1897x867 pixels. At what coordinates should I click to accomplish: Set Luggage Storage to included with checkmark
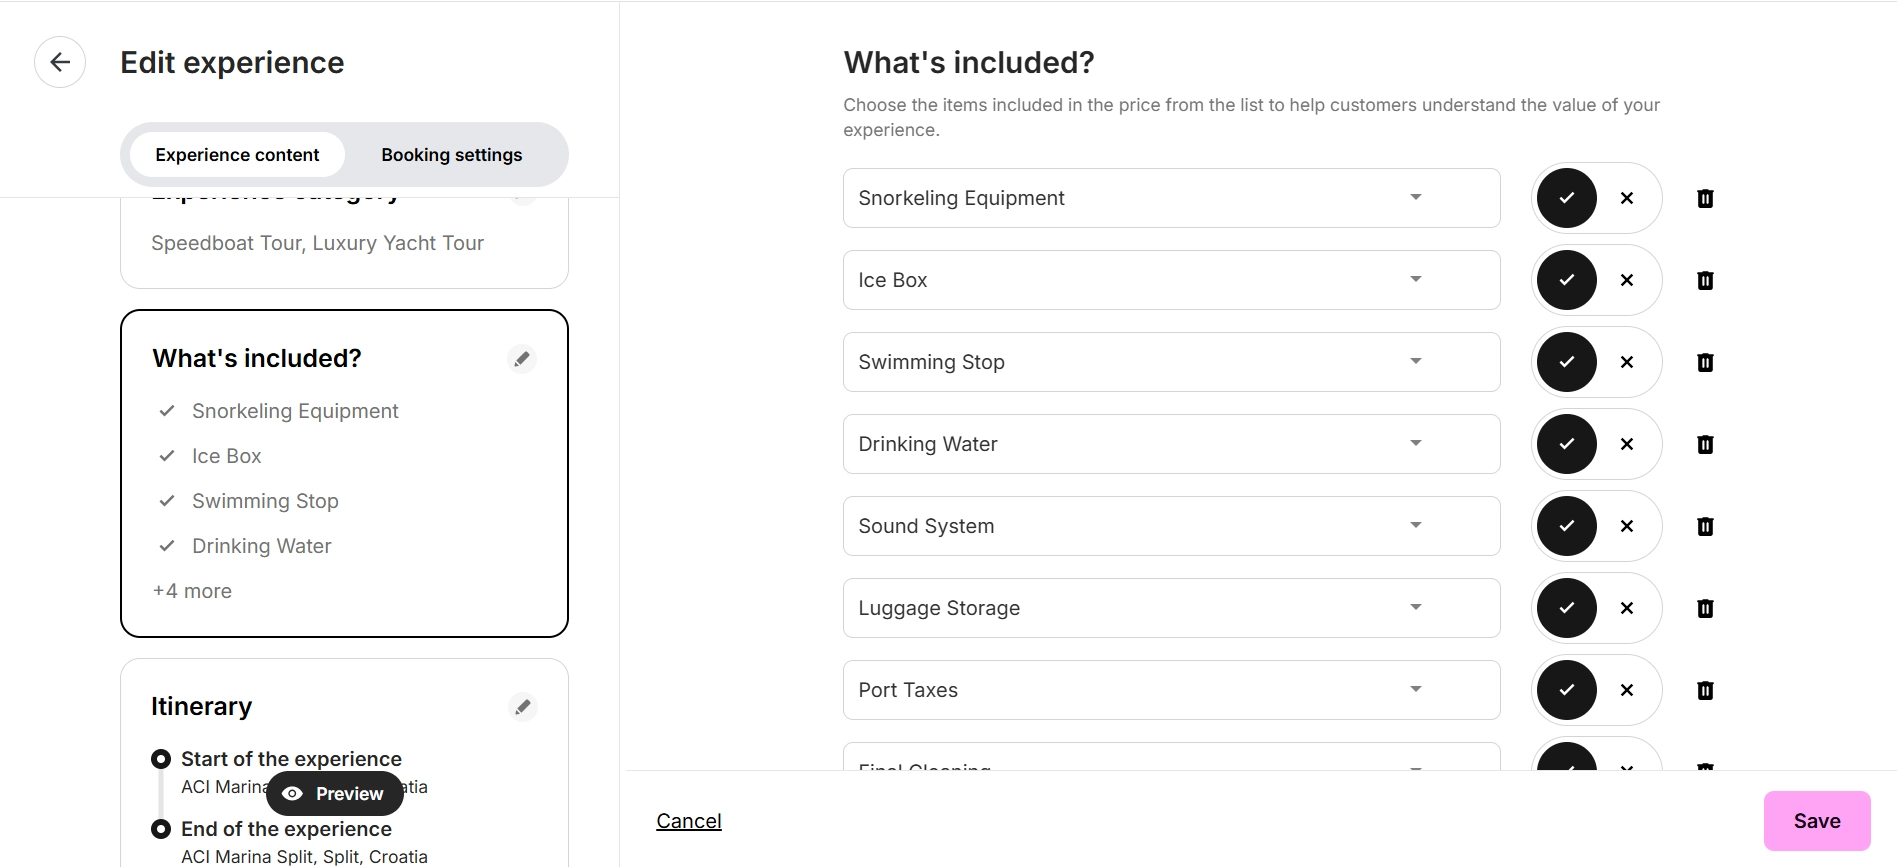1566,608
